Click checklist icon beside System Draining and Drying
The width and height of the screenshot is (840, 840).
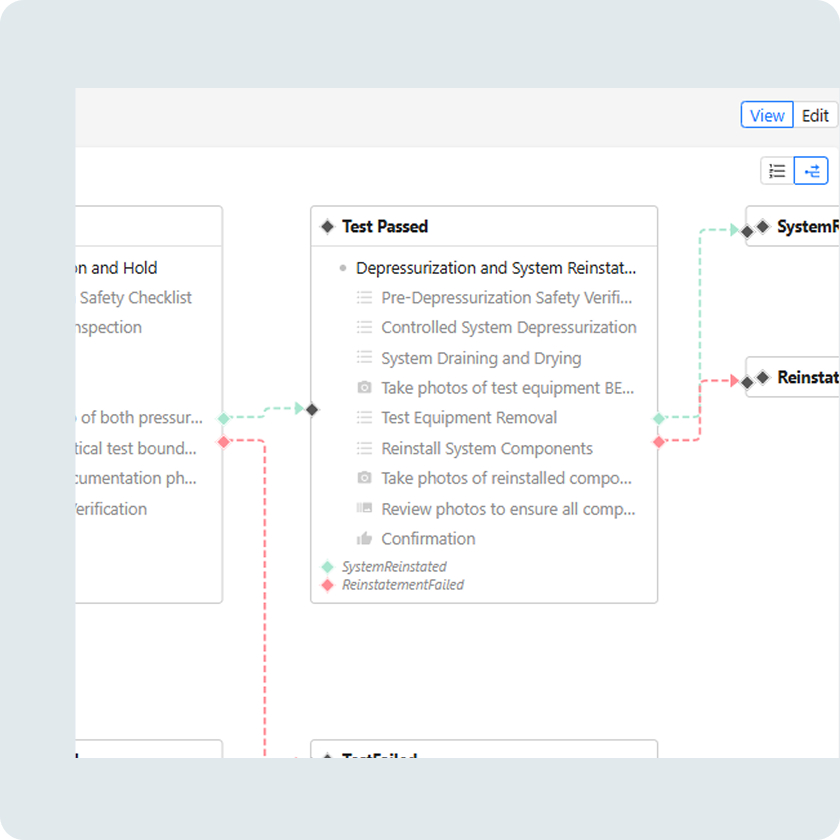click(364, 357)
